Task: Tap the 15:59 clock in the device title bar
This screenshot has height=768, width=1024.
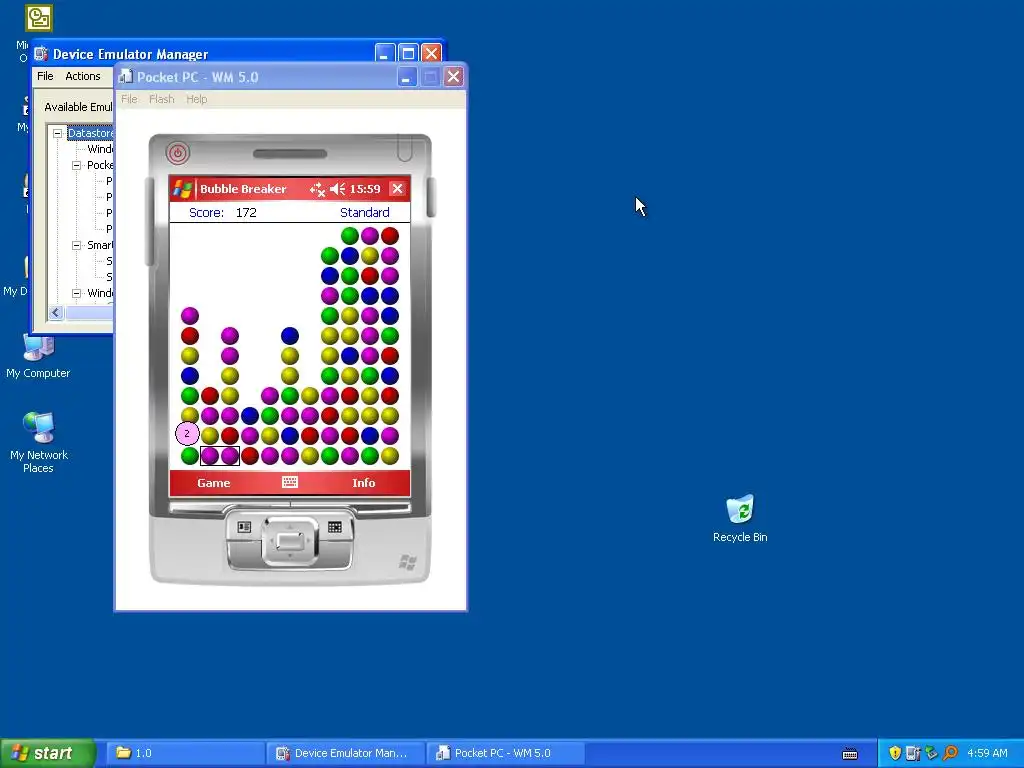Action: coord(364,189)
